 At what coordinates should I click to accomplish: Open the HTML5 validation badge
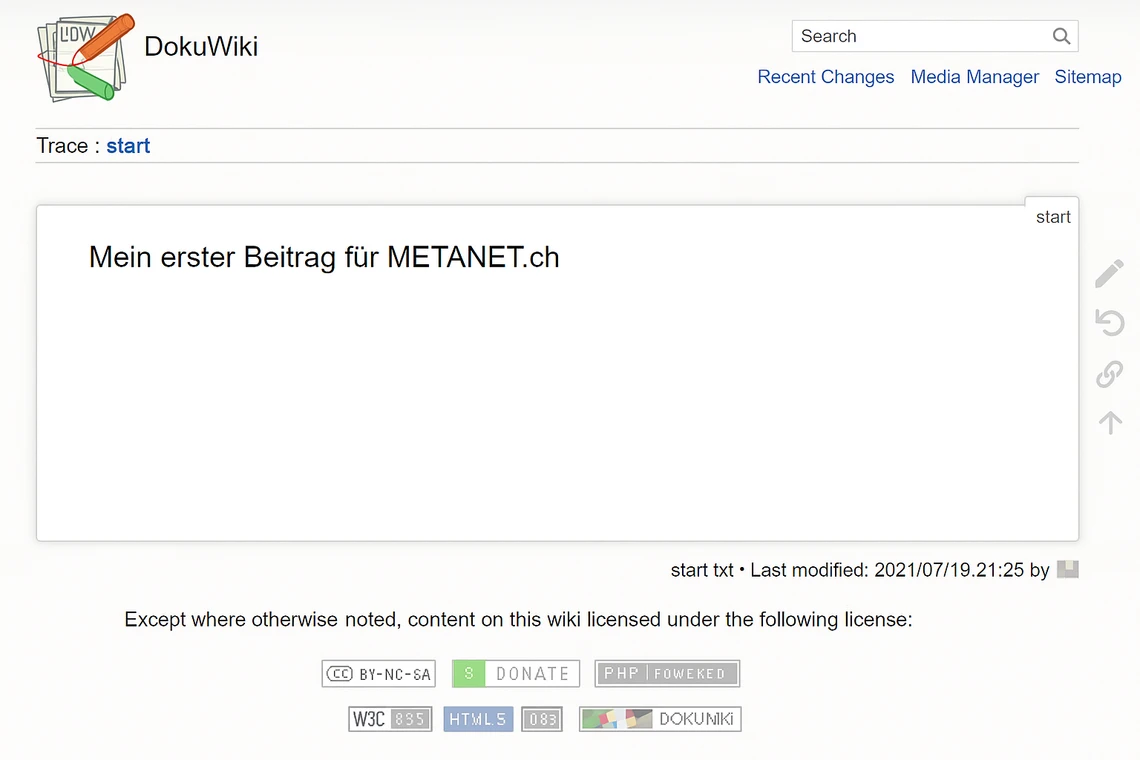coord(478,718)
